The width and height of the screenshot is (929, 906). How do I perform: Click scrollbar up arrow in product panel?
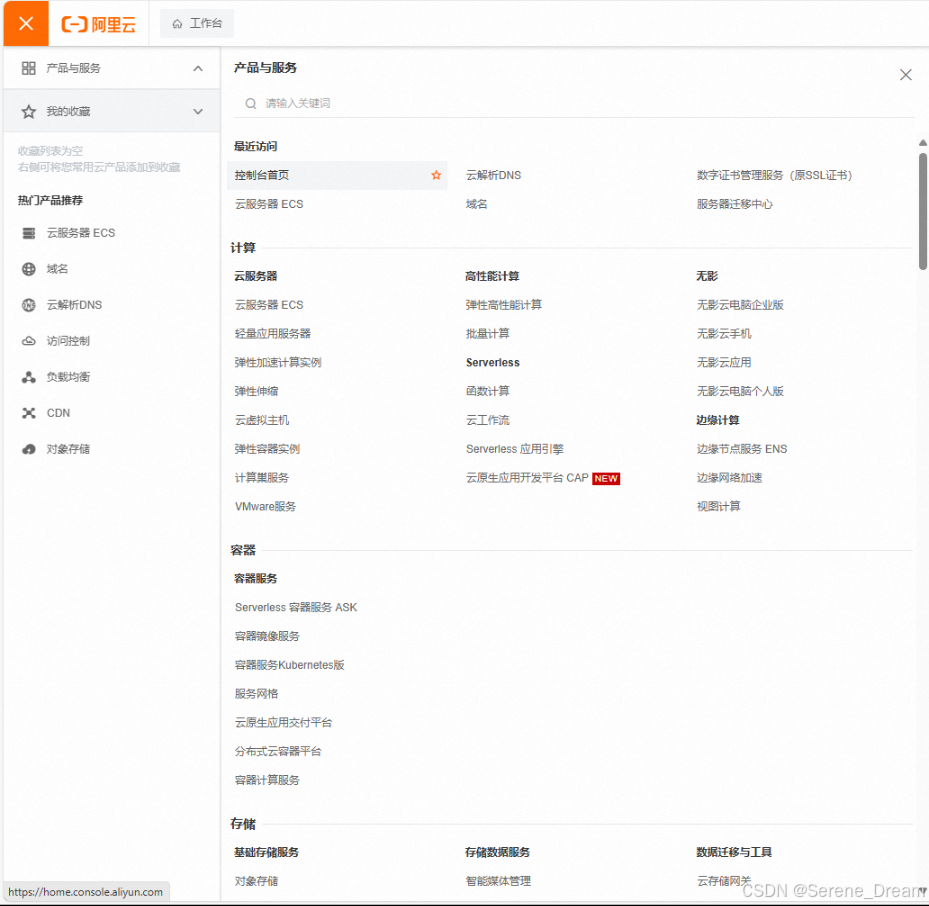coord(922,143)
